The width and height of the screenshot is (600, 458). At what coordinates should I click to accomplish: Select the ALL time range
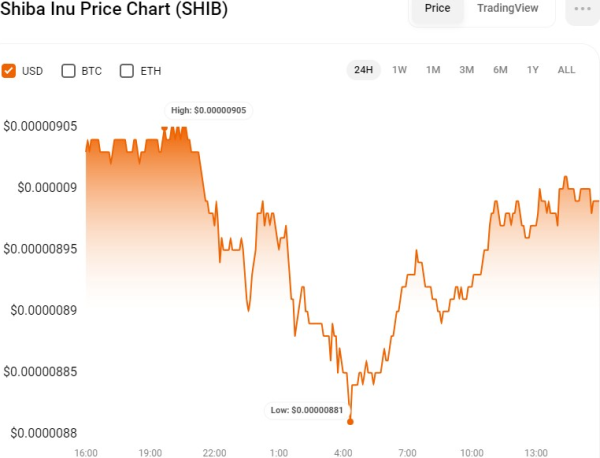click(x=566, y=70)
